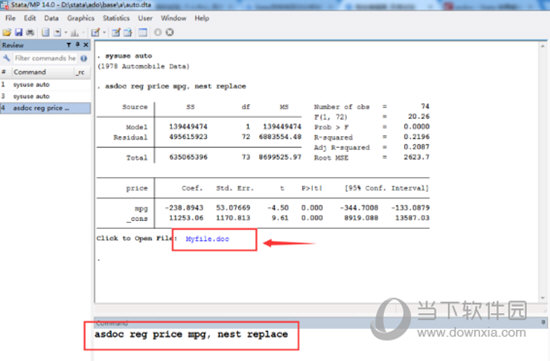Click the Model SS value 139449474
Image resolution: width=550 pixels, height=361 pixels.
click(188, 126)
